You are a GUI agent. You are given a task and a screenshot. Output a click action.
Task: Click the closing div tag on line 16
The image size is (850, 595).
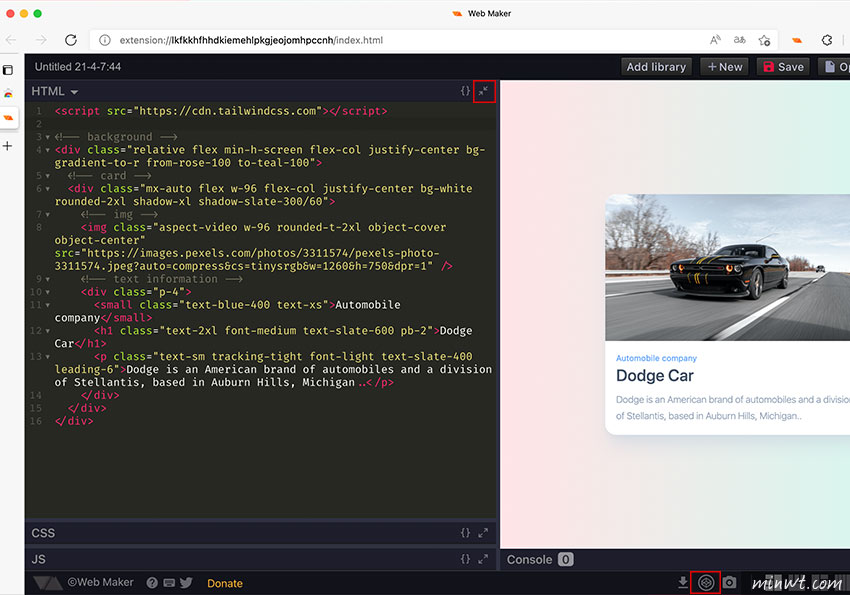(74, 421)
